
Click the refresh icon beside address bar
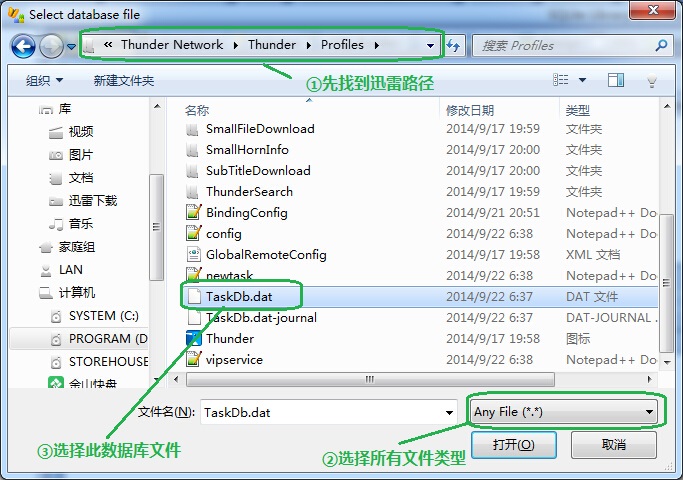click(453, 45)
